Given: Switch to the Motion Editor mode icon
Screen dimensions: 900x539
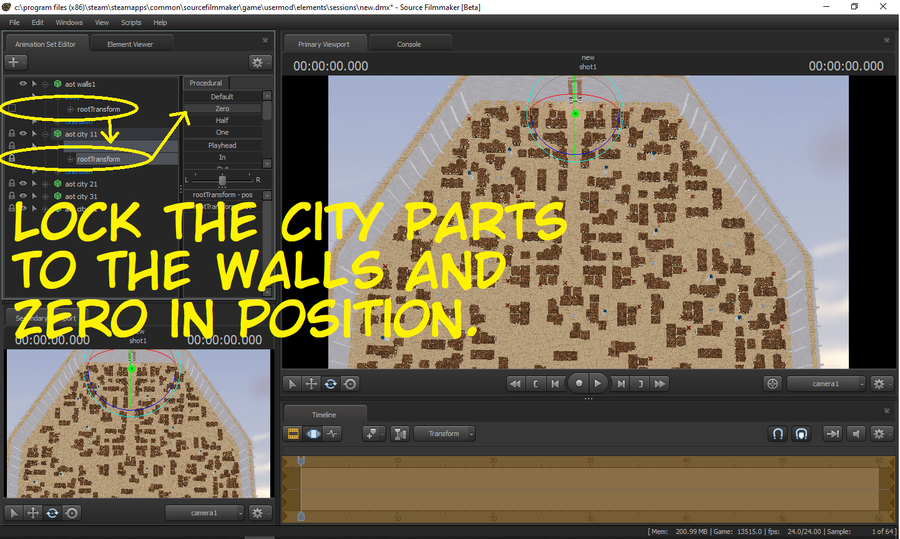Looking at the screenshot, I should point(313,434).
